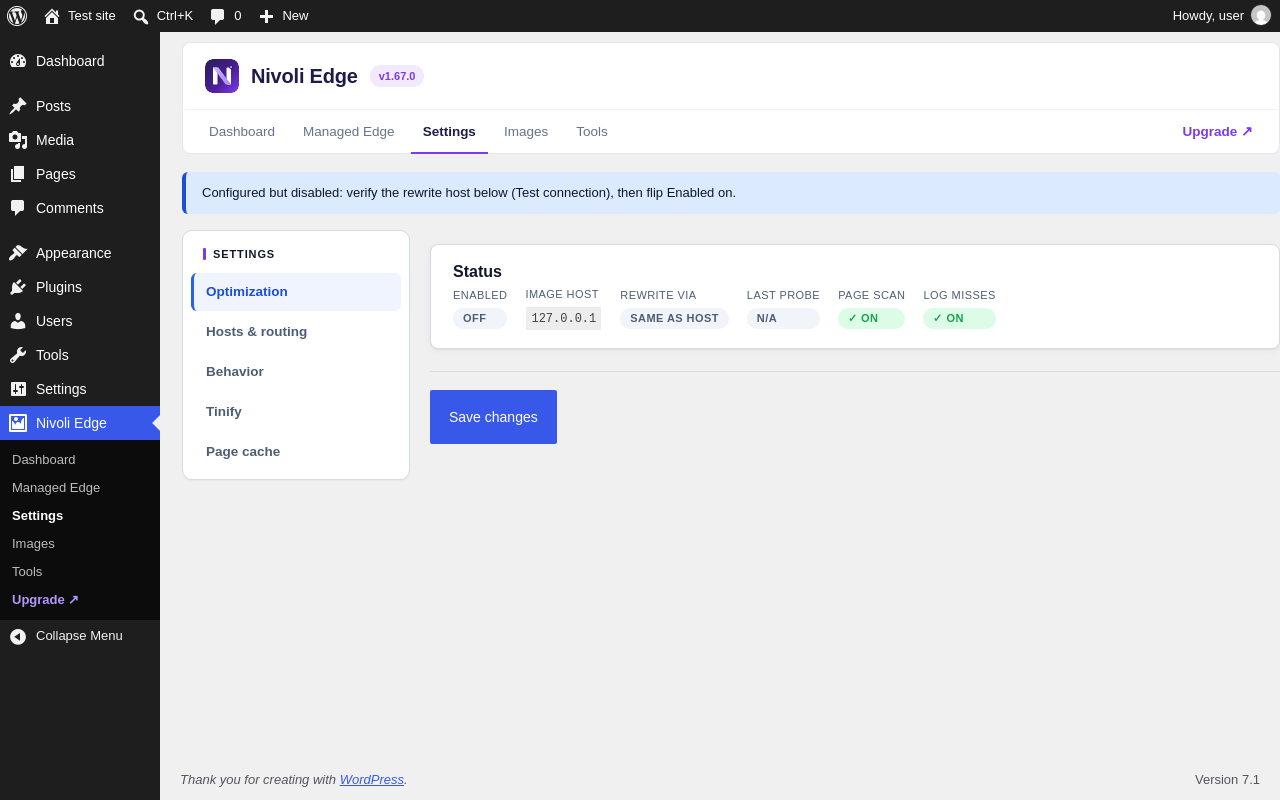Switch to the Images tab
This screenshot has height=800, width=1280.
point(526,132)
